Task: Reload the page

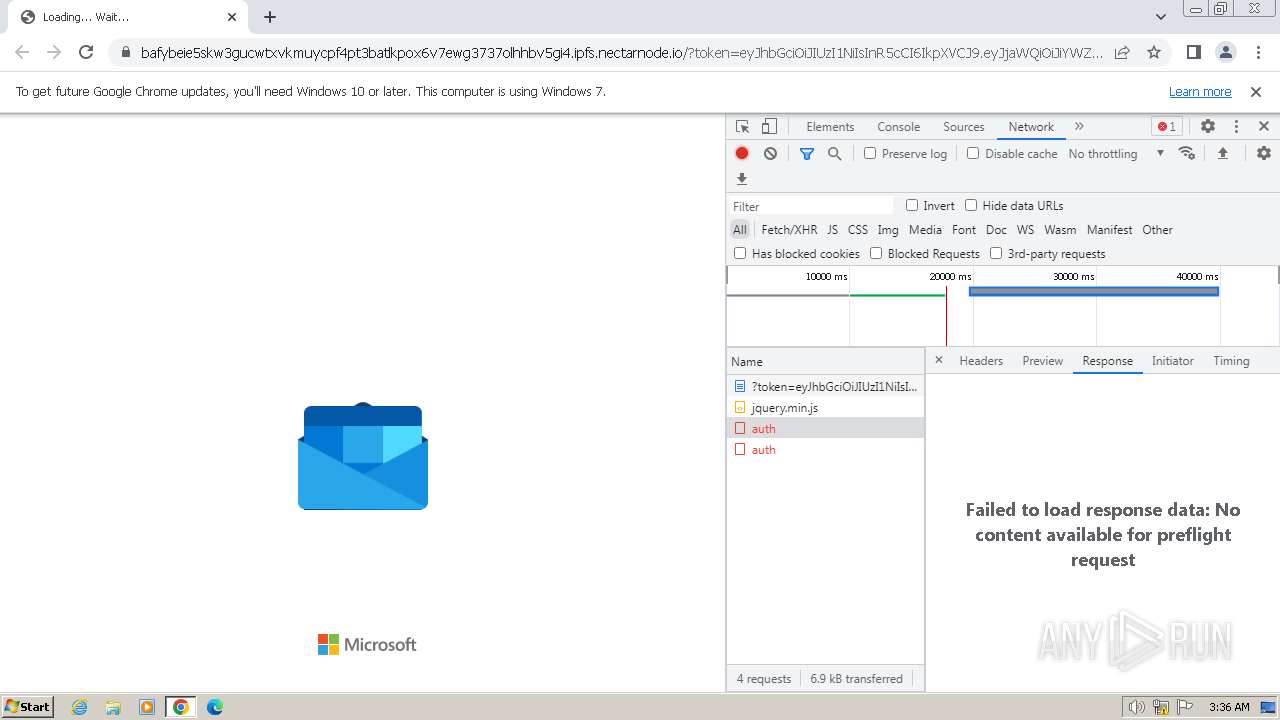Action: click(86, 52)
